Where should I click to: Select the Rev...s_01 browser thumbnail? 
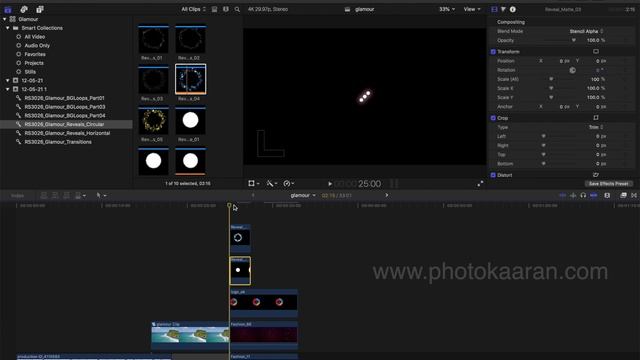tap(153, 40)
